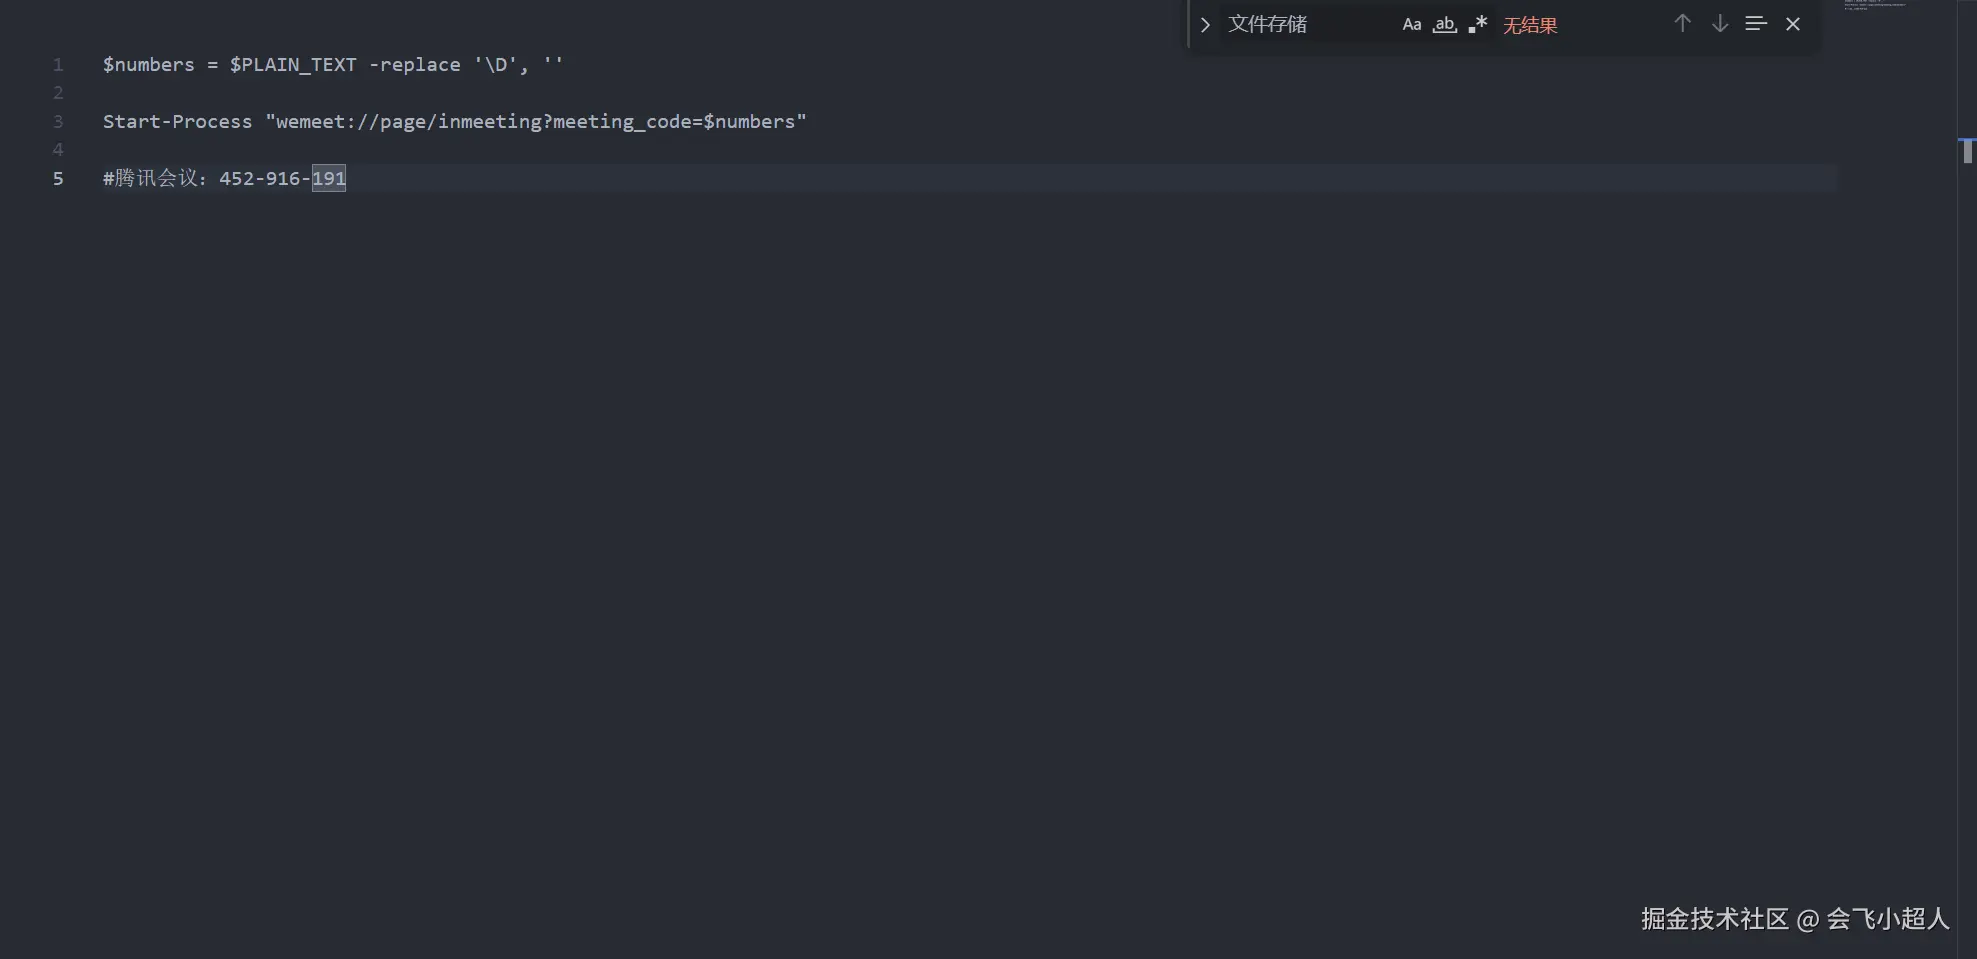Click the match counter area showing 无结果

pos(1530,24)
